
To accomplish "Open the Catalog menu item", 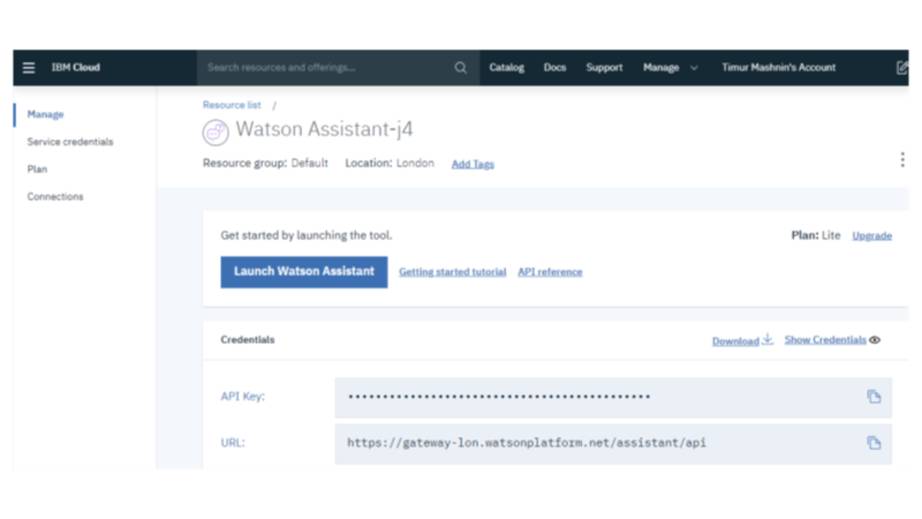I will click(506, 68).
